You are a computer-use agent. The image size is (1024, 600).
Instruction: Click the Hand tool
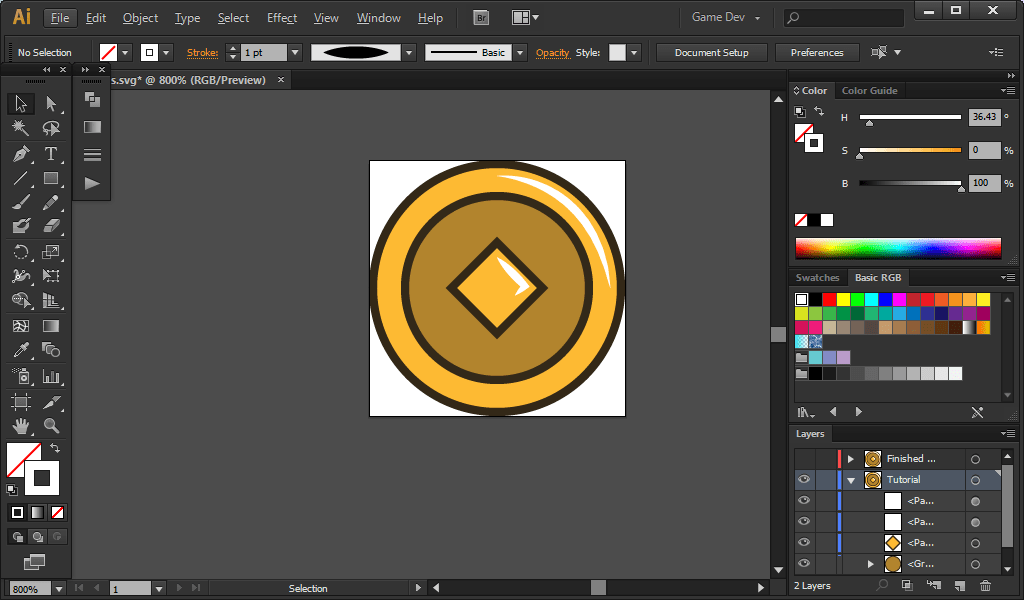pyautogui.click(x=20, y=425)
